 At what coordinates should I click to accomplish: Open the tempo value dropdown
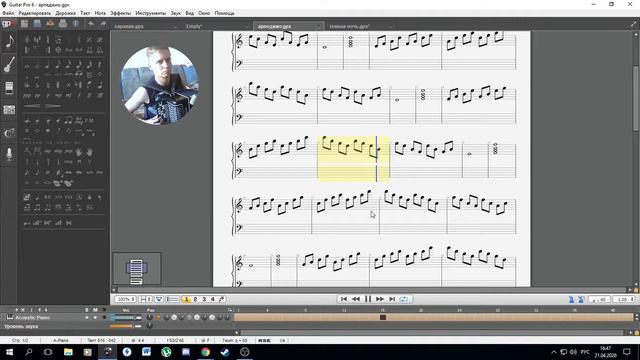599,300
